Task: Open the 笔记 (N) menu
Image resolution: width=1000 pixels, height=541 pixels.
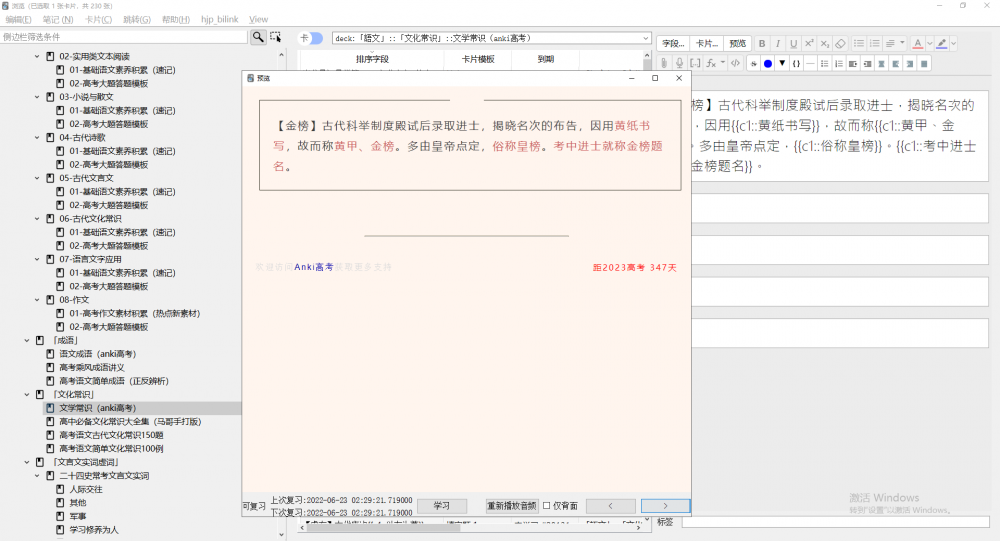Action: click(x=57, y=20)
